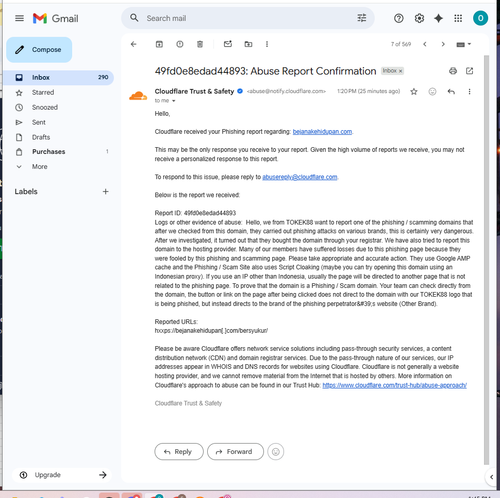This screenshot has width=500, height=498.
Task: Click the Forward button
Action: click(x=235, y=452)
